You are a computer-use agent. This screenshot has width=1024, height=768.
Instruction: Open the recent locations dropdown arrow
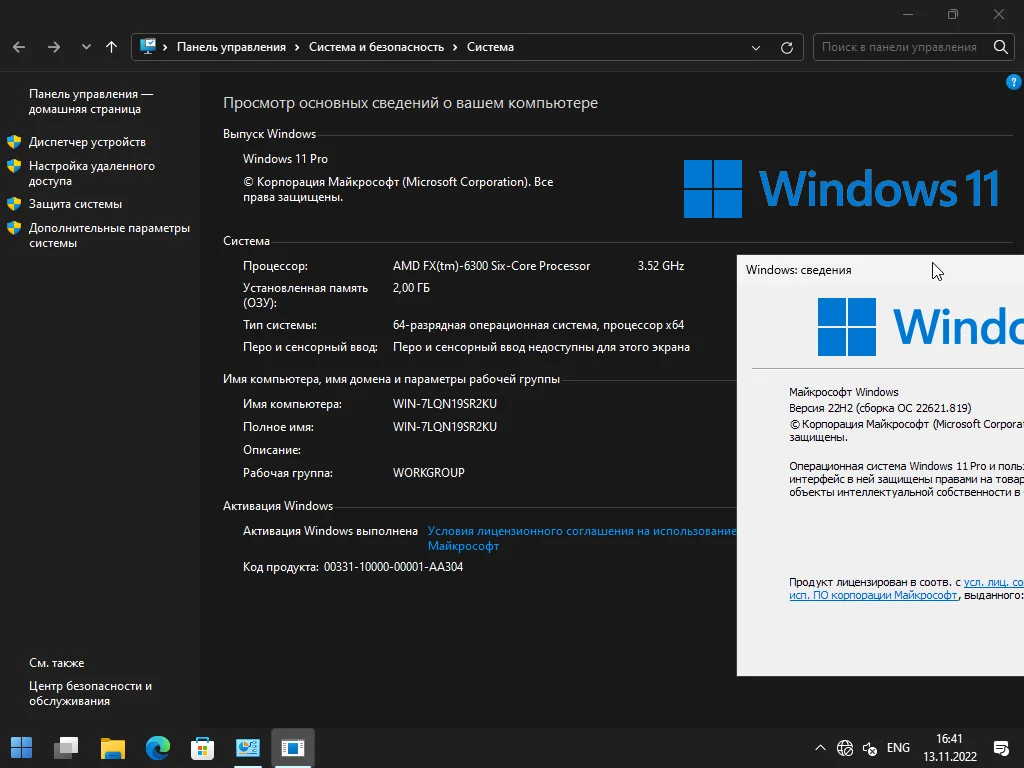[86, 47]
